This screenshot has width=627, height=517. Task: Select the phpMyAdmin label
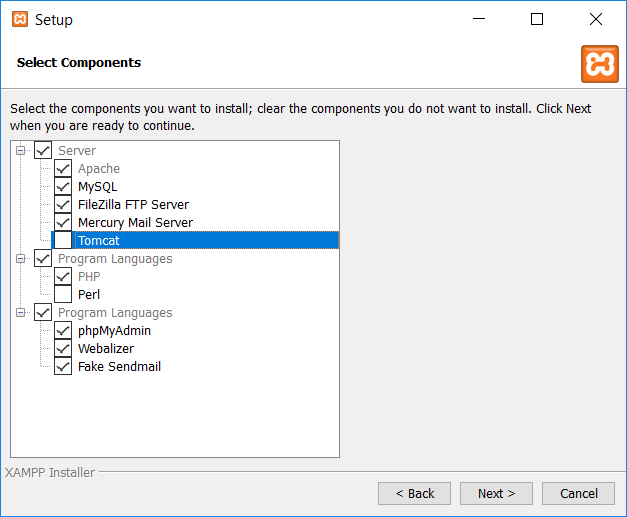tap(114, 331)
